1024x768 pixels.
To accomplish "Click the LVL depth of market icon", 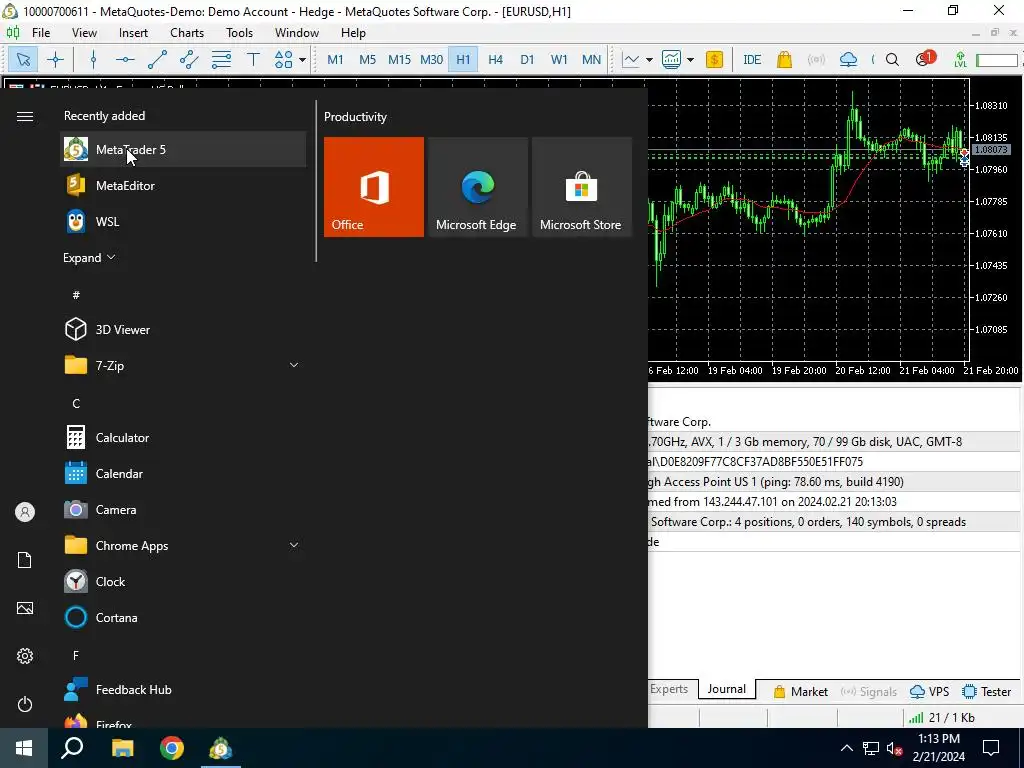I will [x=960, y=59].
